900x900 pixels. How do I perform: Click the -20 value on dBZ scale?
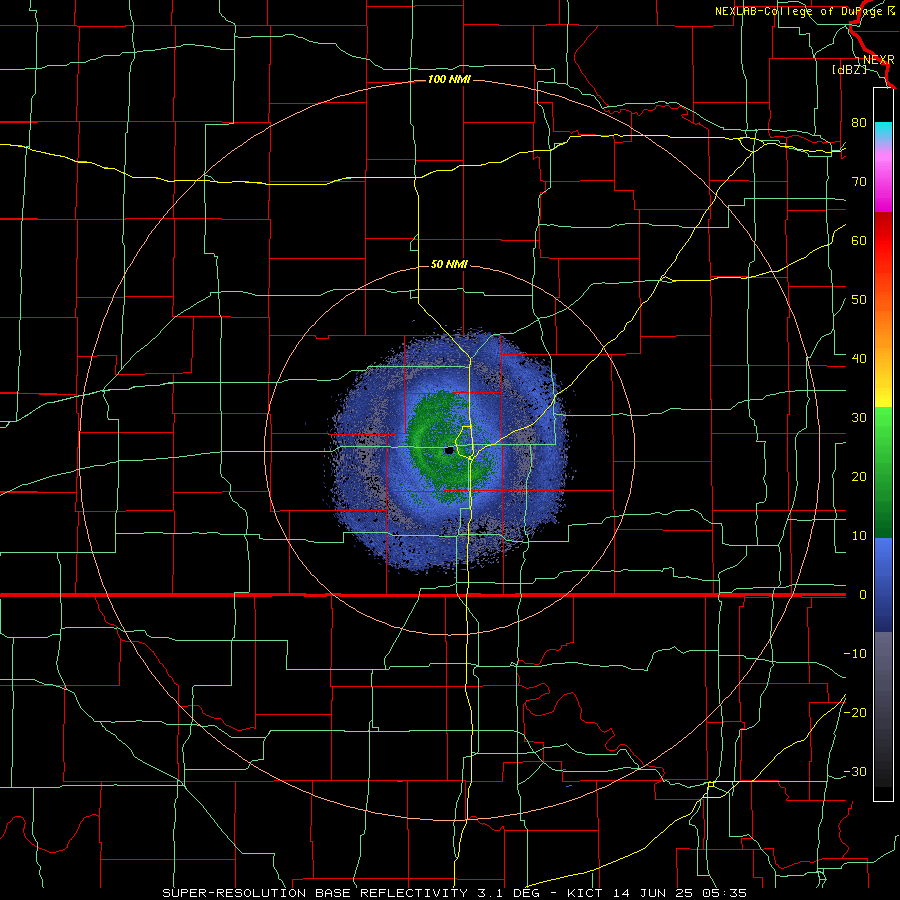tap(855, 712)
